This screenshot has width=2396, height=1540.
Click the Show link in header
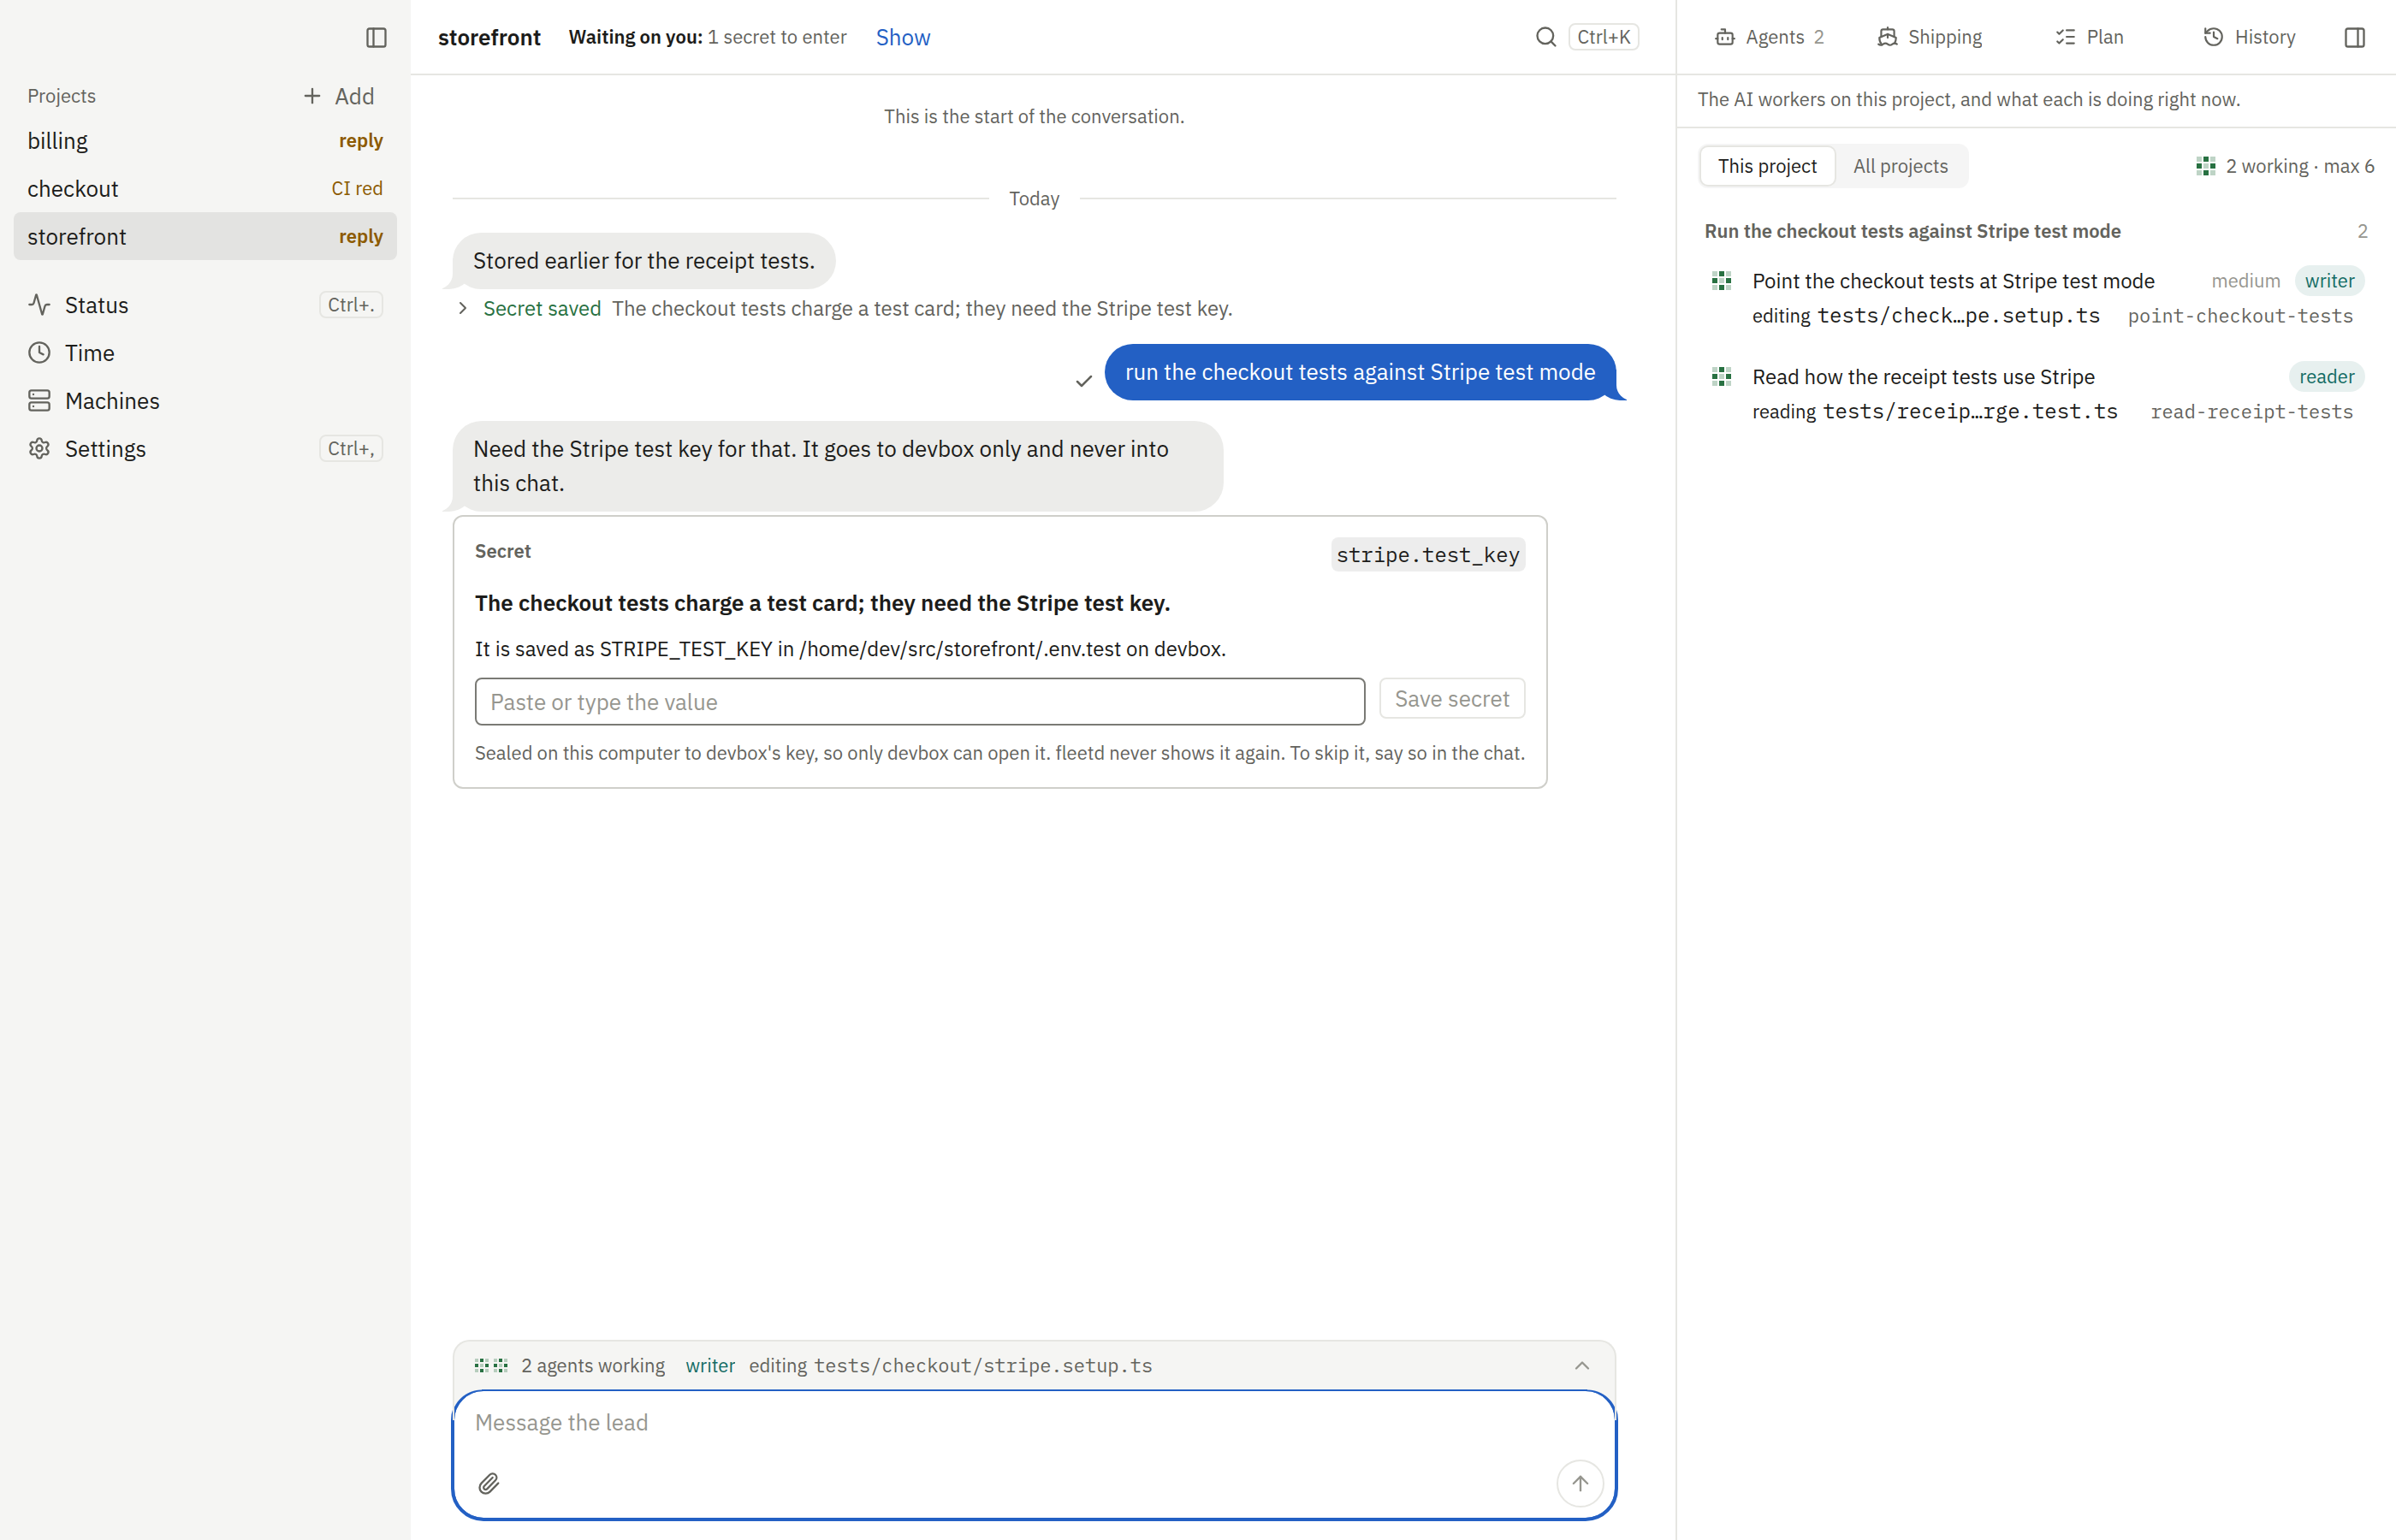[x=903, y=37]
